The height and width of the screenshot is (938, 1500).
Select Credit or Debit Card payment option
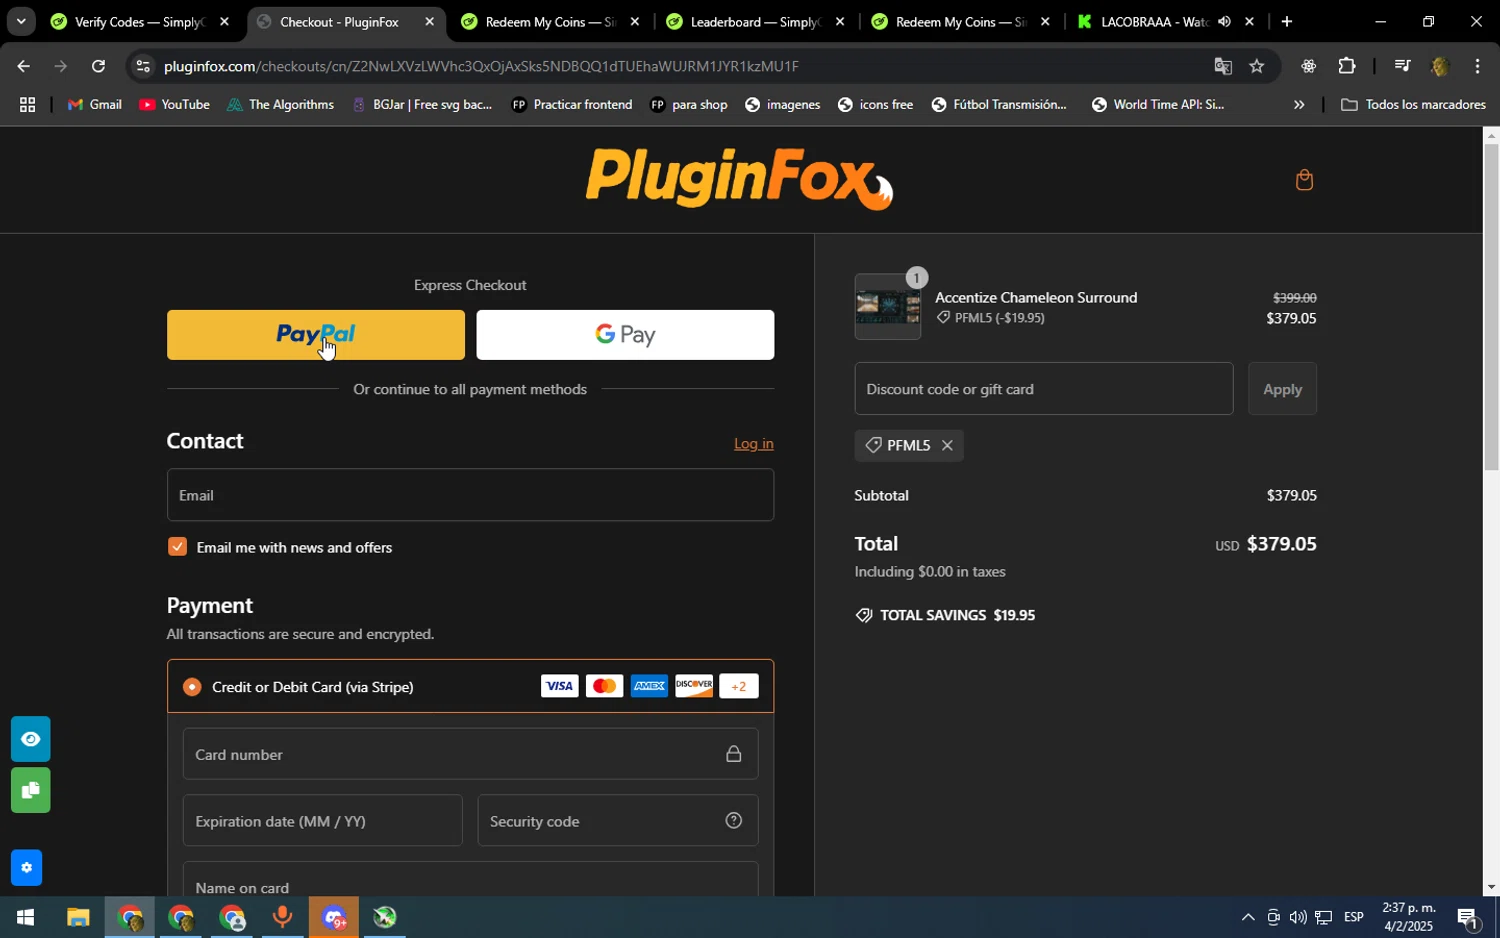tap(192, 687)
